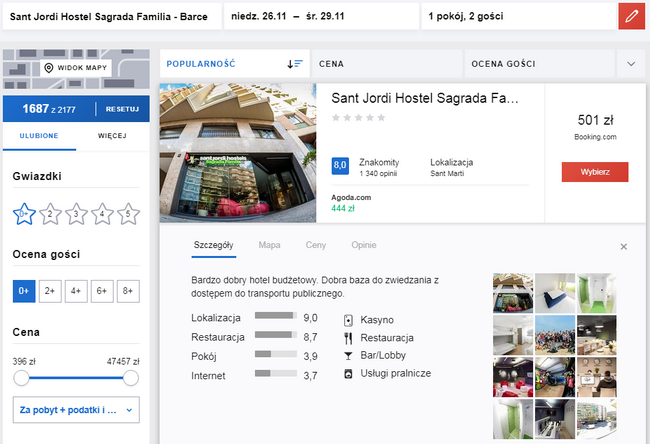Switch to the Opinie tab
The image size is (650, 444).
pos(363,245)
